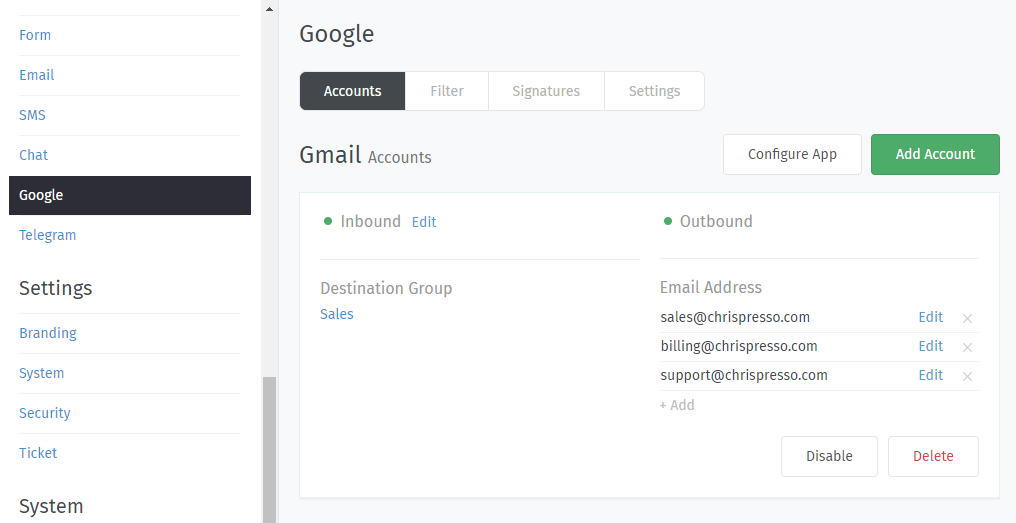1016x523 pixels.
Task: Click the Inbound status label
Action: point(371,222)
